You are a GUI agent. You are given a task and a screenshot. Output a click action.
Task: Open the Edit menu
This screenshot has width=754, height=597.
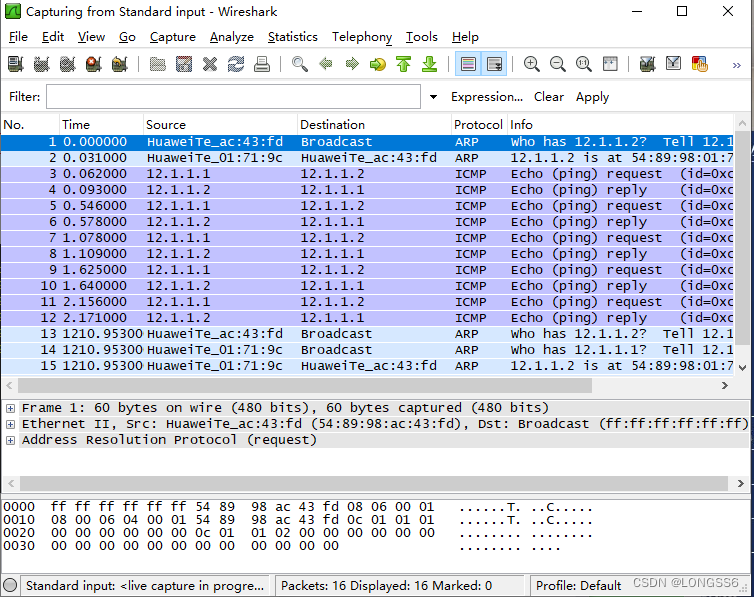(x=52, y=37)
